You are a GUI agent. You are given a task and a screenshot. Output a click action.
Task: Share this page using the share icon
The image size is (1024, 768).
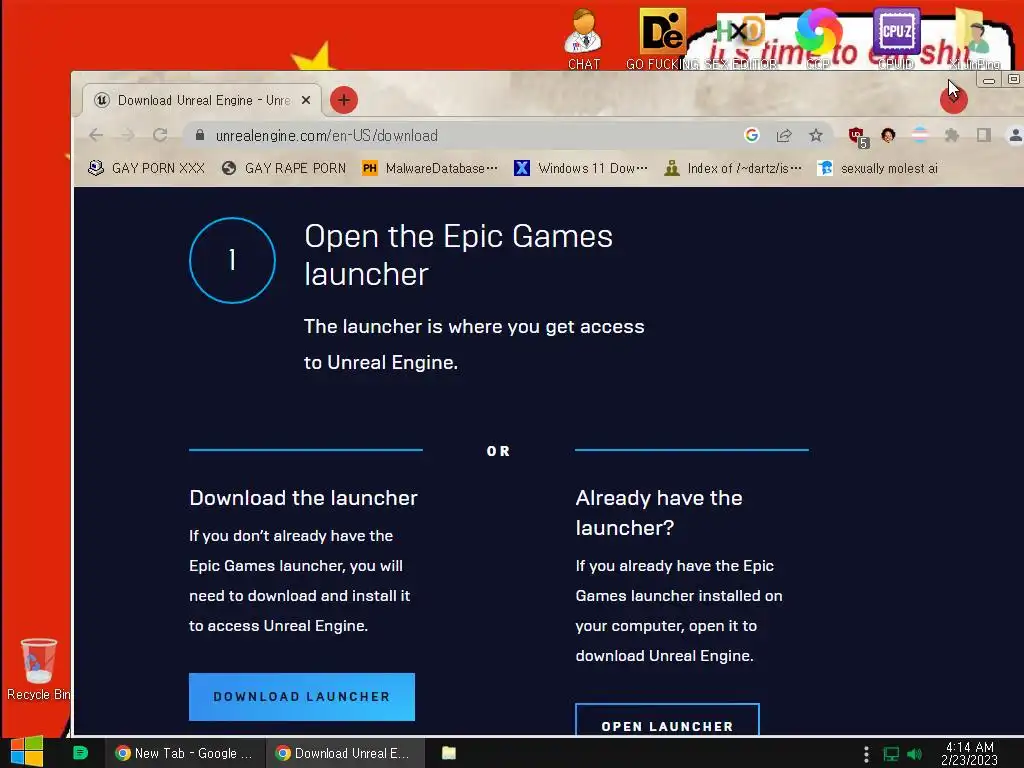click(x=784, y=135)
